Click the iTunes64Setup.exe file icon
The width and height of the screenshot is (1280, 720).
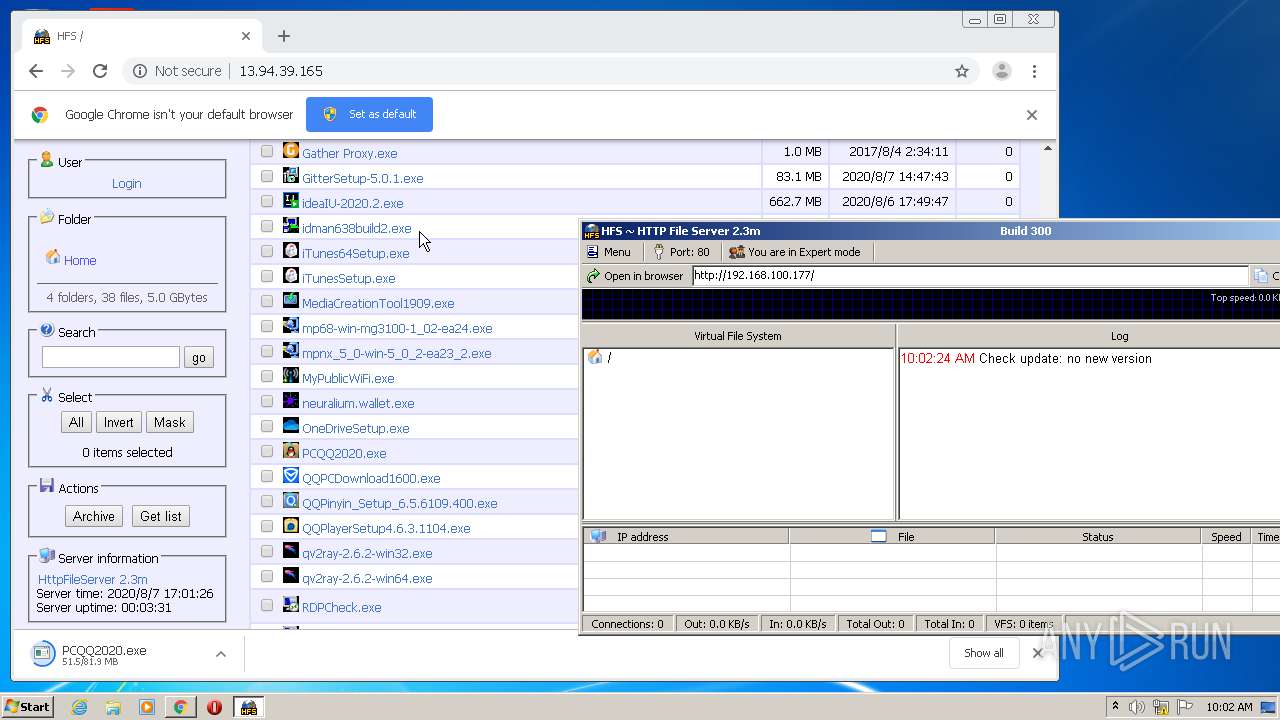291,251
